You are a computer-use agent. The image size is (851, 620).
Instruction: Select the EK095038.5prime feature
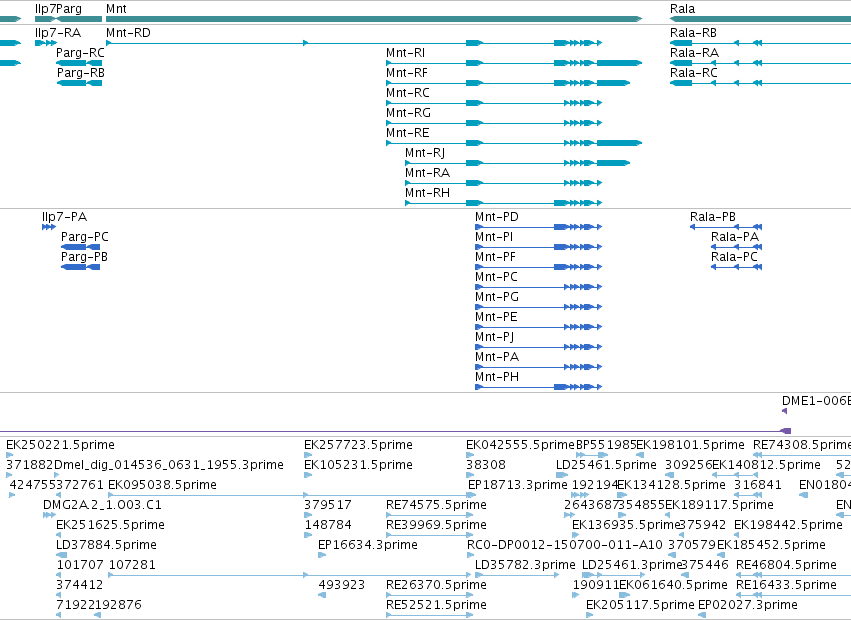point(162,485)
